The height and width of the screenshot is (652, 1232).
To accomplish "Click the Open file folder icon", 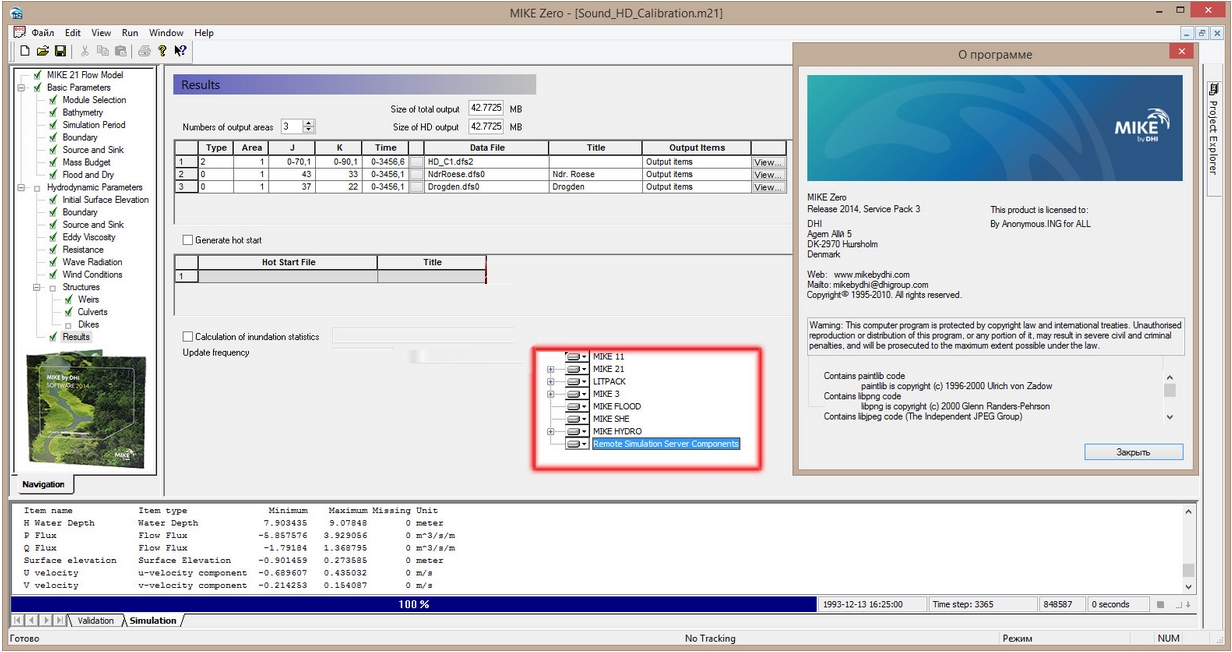I will (x=43, y=51).
